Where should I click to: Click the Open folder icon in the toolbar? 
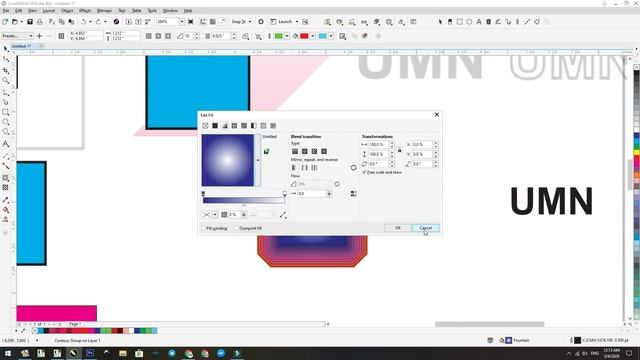[15, 22]
